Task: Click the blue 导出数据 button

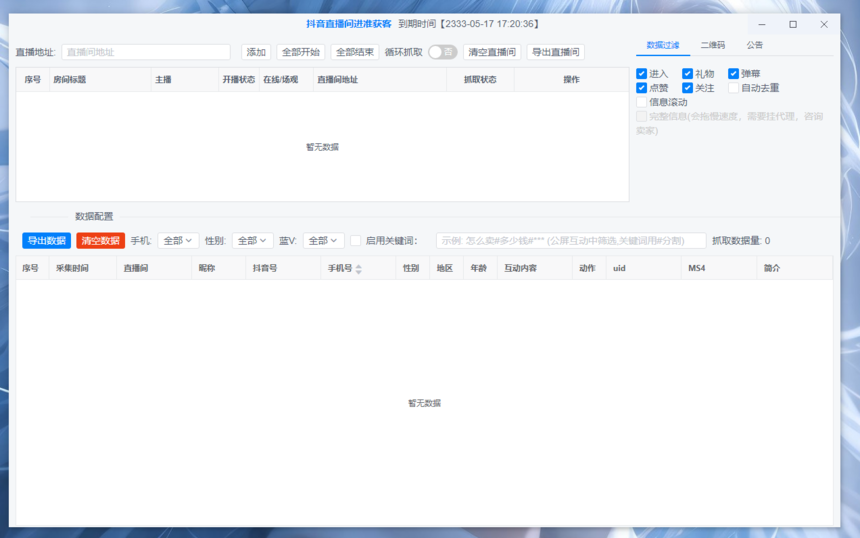Action: pyautogui.click(x=47, y=241)
